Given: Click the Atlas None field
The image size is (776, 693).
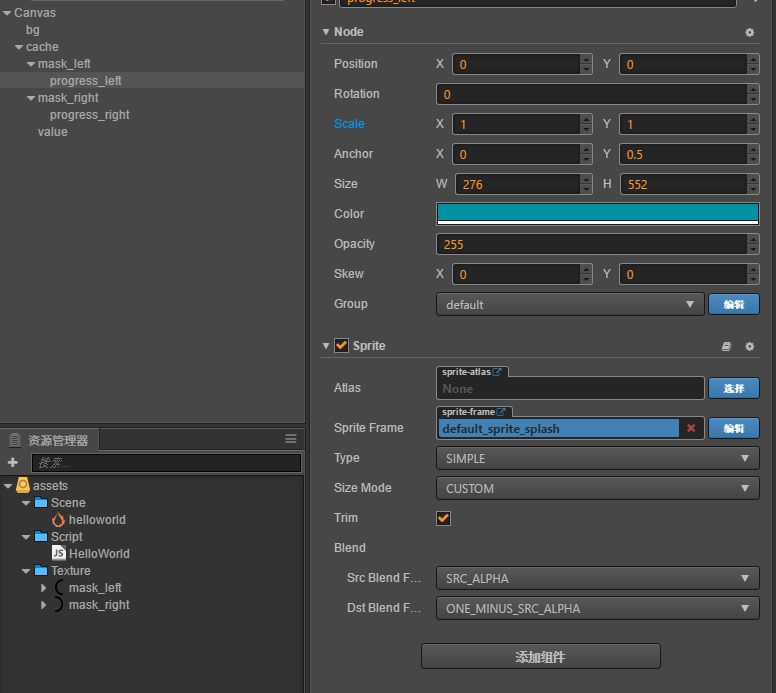Looking at the screenshot, I should (x=570, y=389).
